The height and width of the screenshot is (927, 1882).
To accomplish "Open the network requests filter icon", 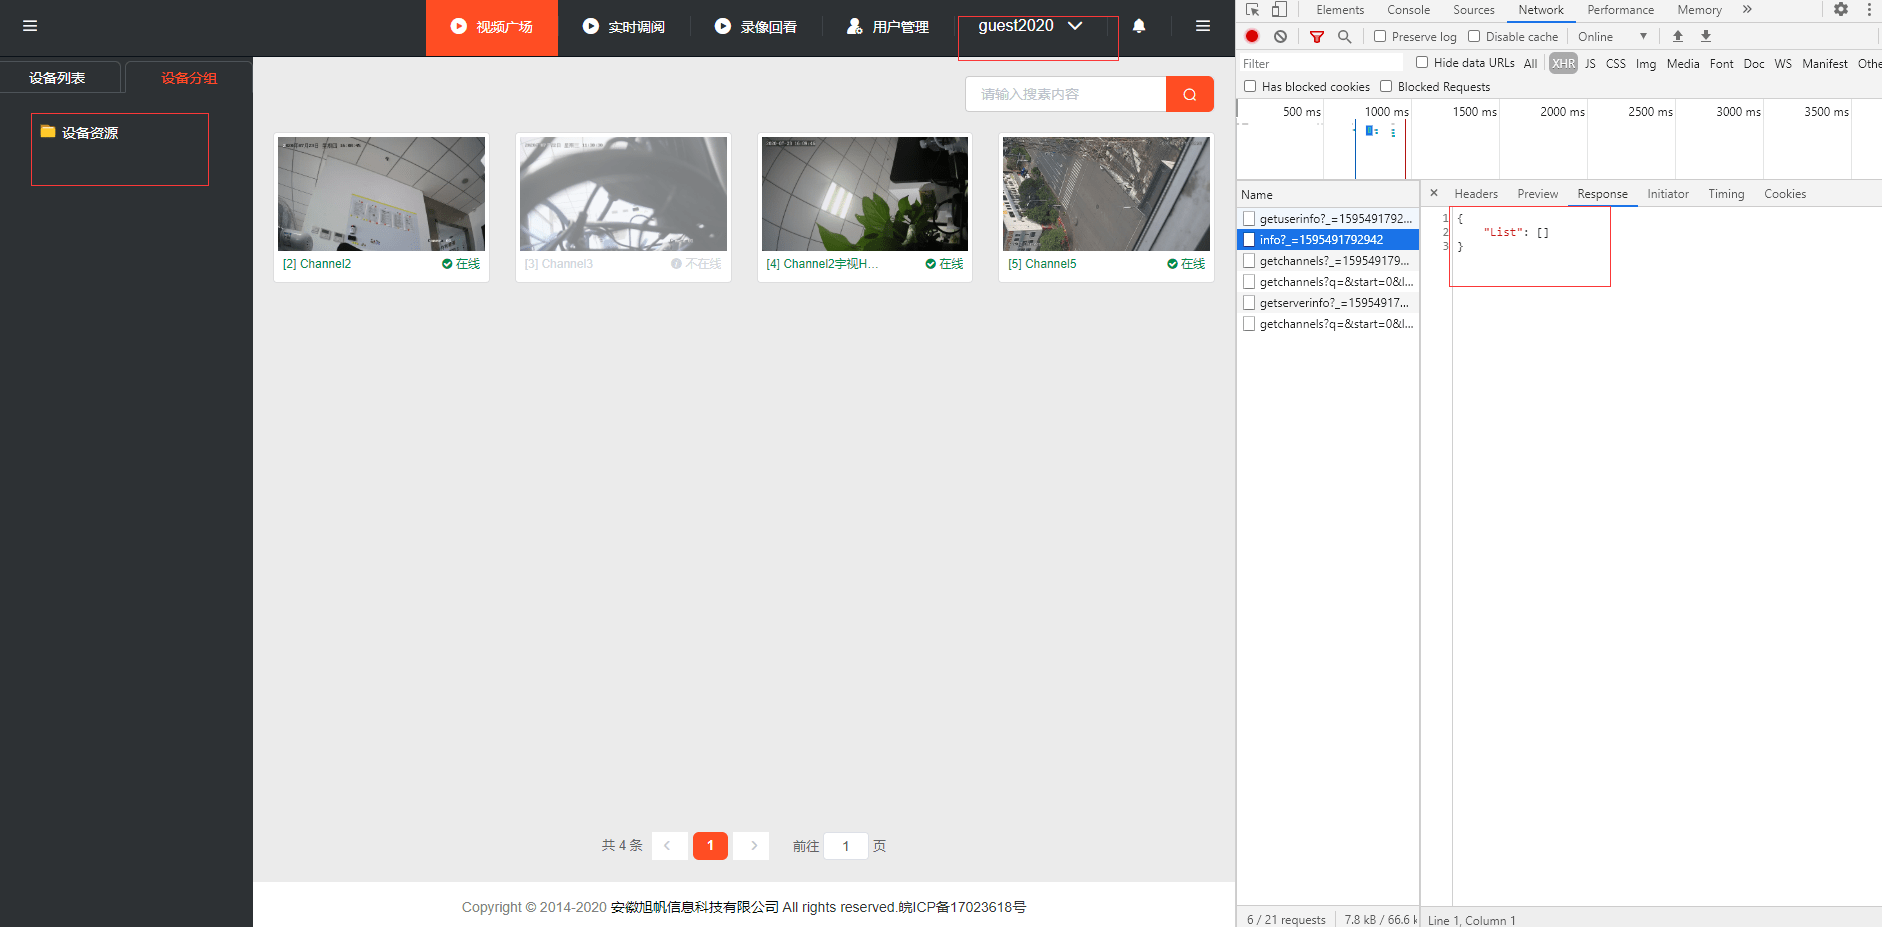I will 1315,36.
